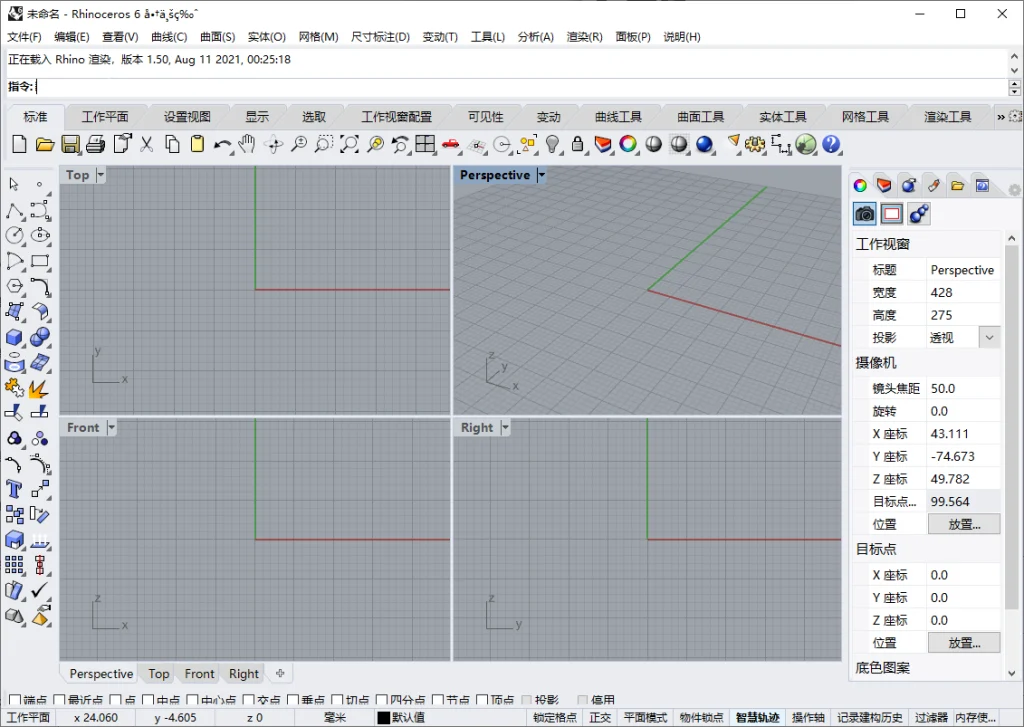
Task: Select the Pan hand tool
Action: (x=246, y=144)
